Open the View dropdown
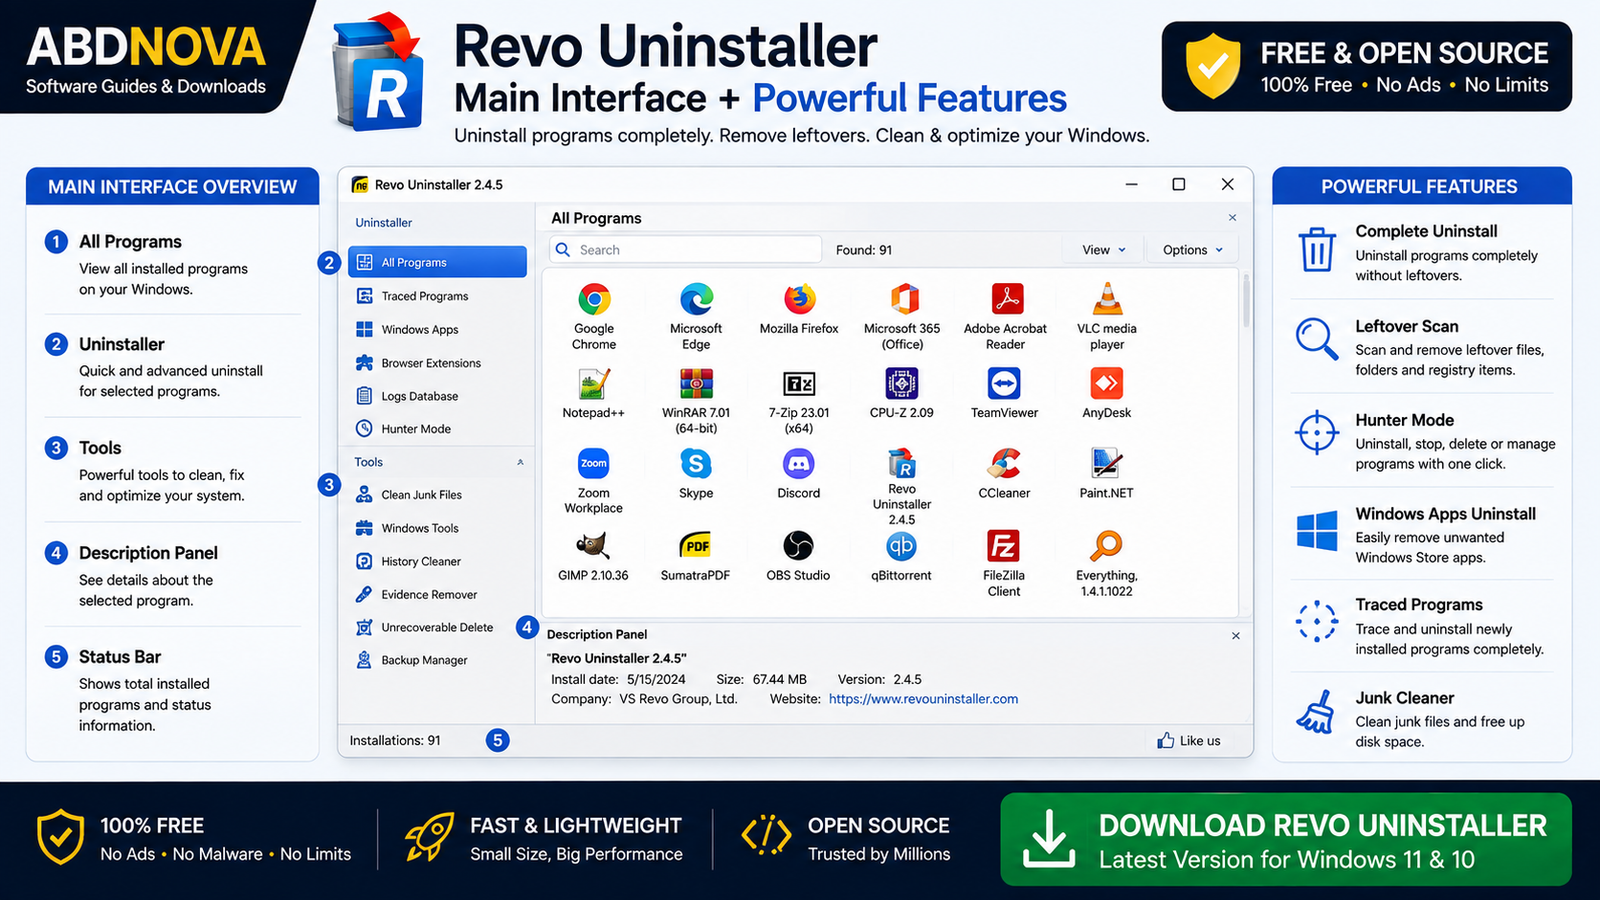The width and height of the screenshot is (1600, 900). coord(1104,250)
